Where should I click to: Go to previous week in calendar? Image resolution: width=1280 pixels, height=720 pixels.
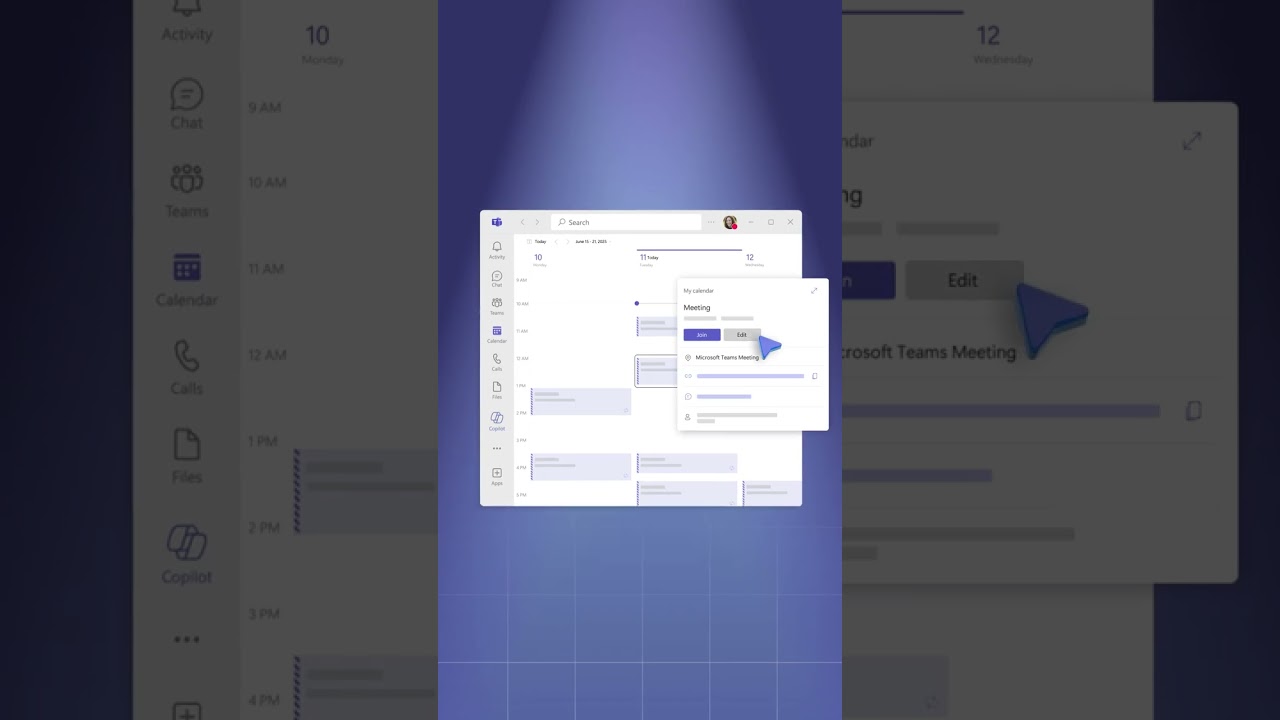556,241
